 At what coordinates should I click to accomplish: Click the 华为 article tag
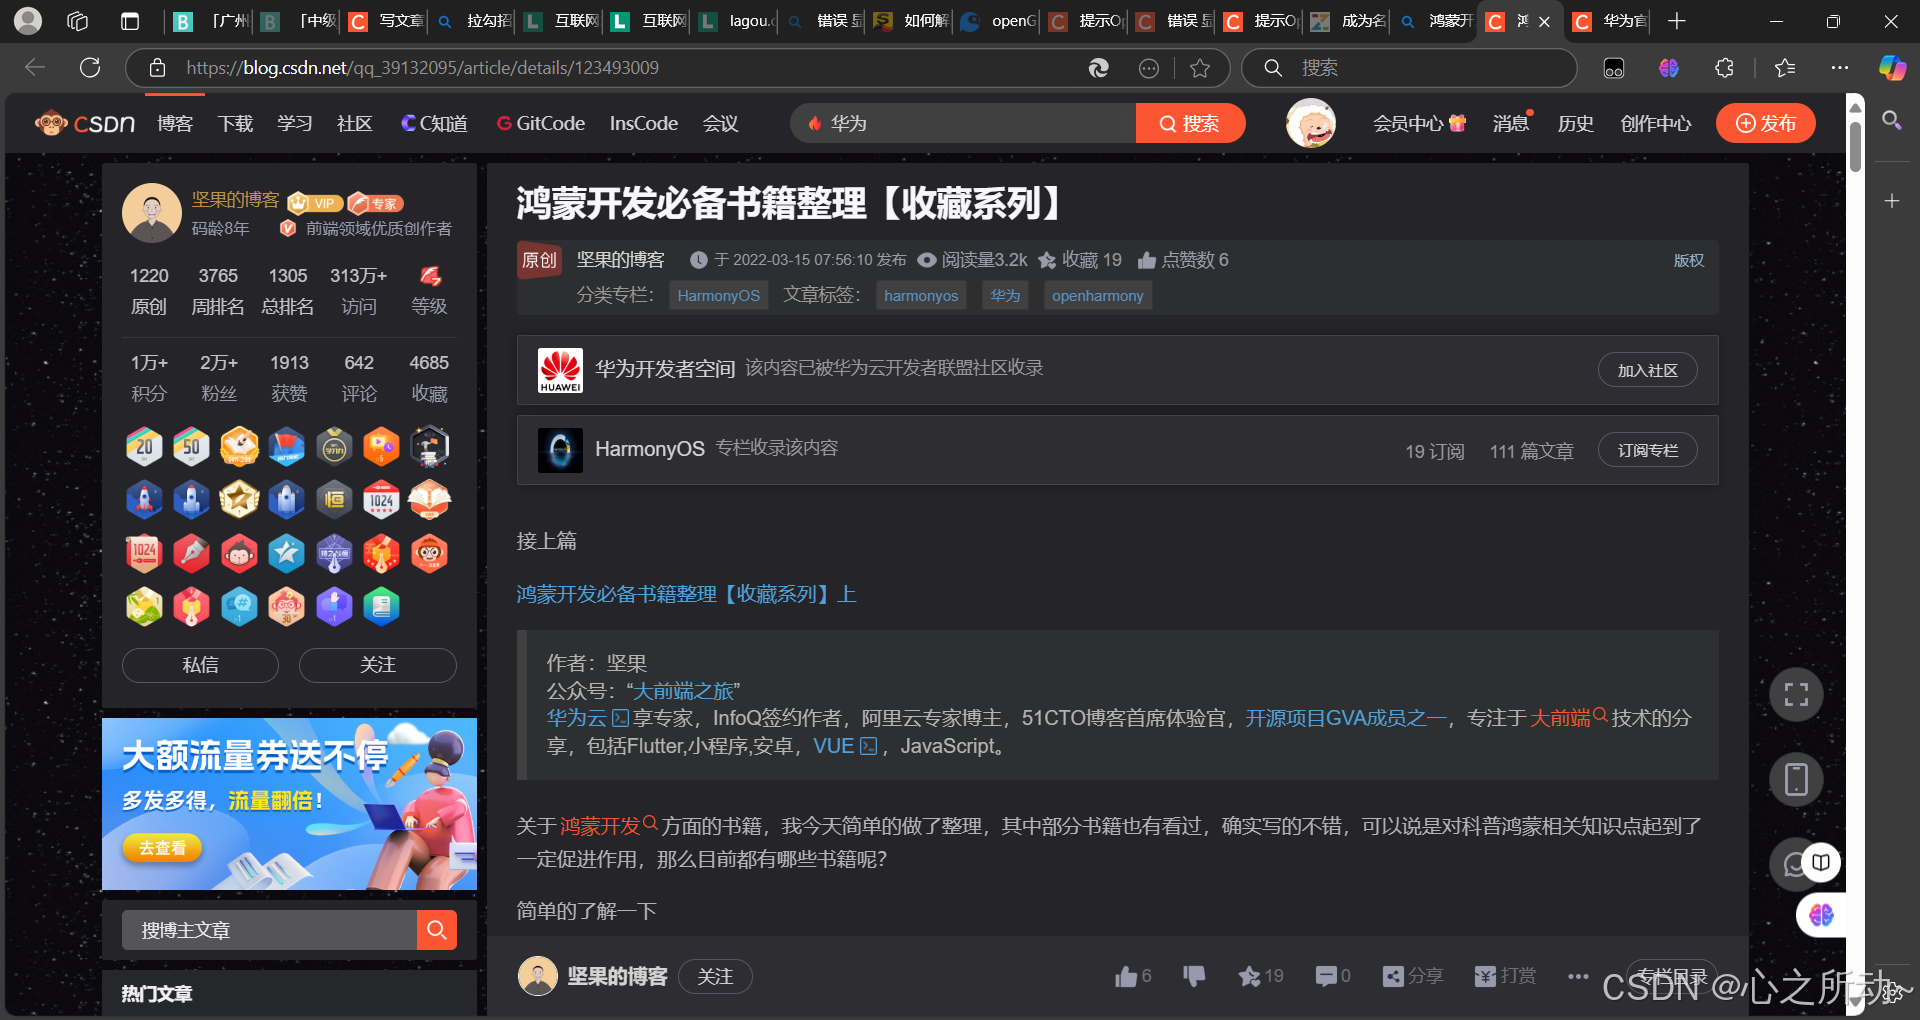1005,295
